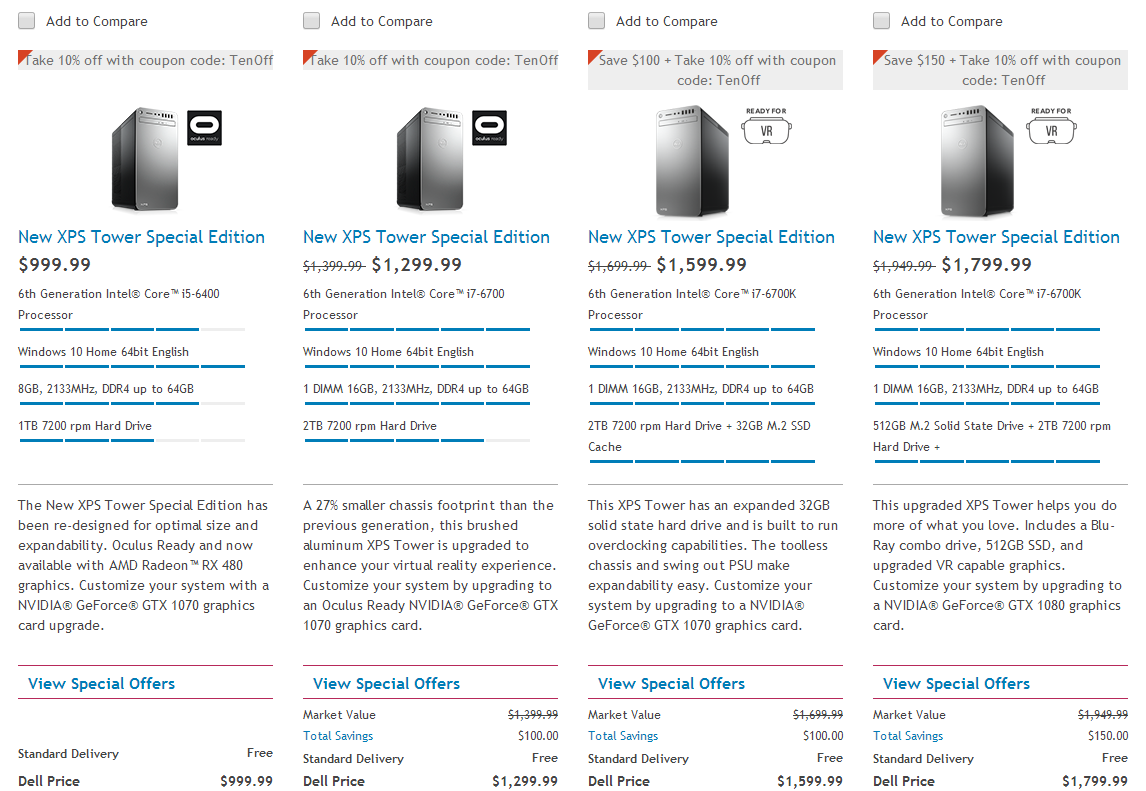Click the Oculus Ready badge on the $999.99 tower
The width and height of the screenshot is (1146, 791).
point(205,128)
